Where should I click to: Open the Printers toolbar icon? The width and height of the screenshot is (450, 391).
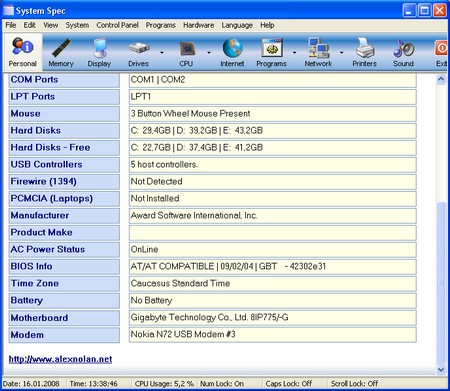[364, 52]
